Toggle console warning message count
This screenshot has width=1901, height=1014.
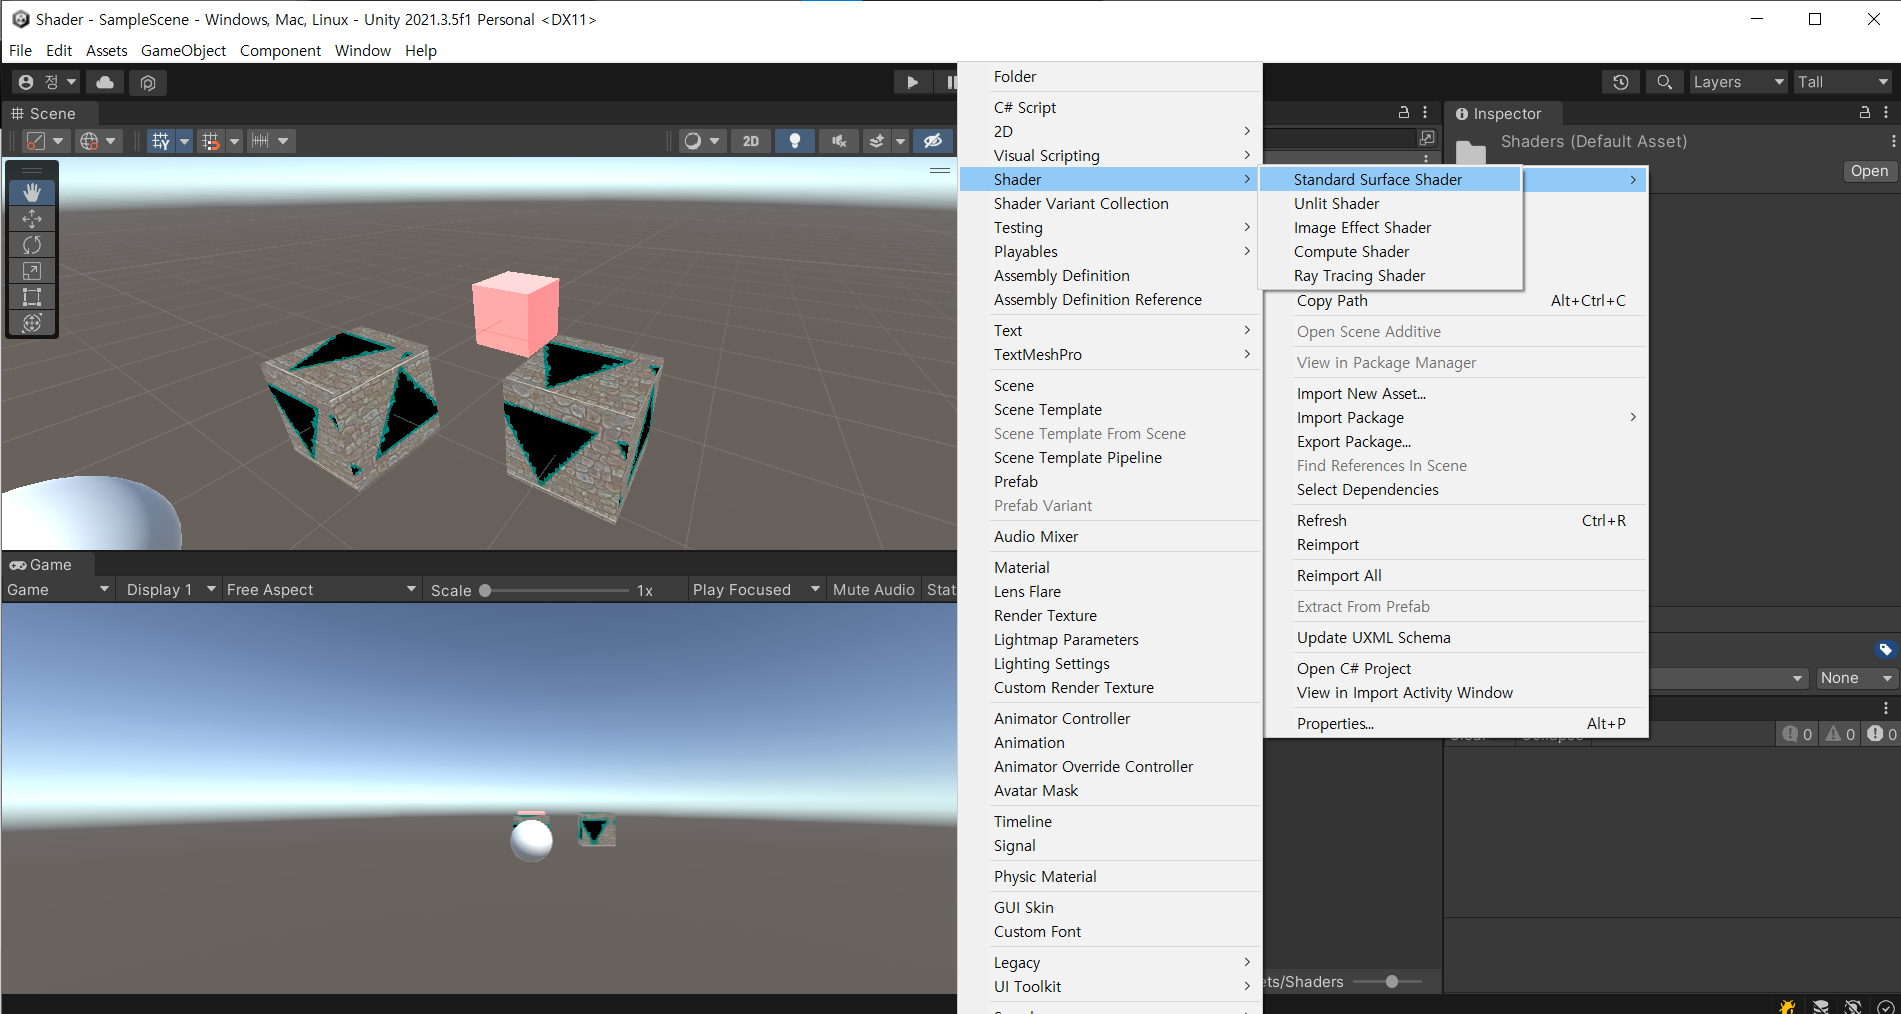point(1840,734)
